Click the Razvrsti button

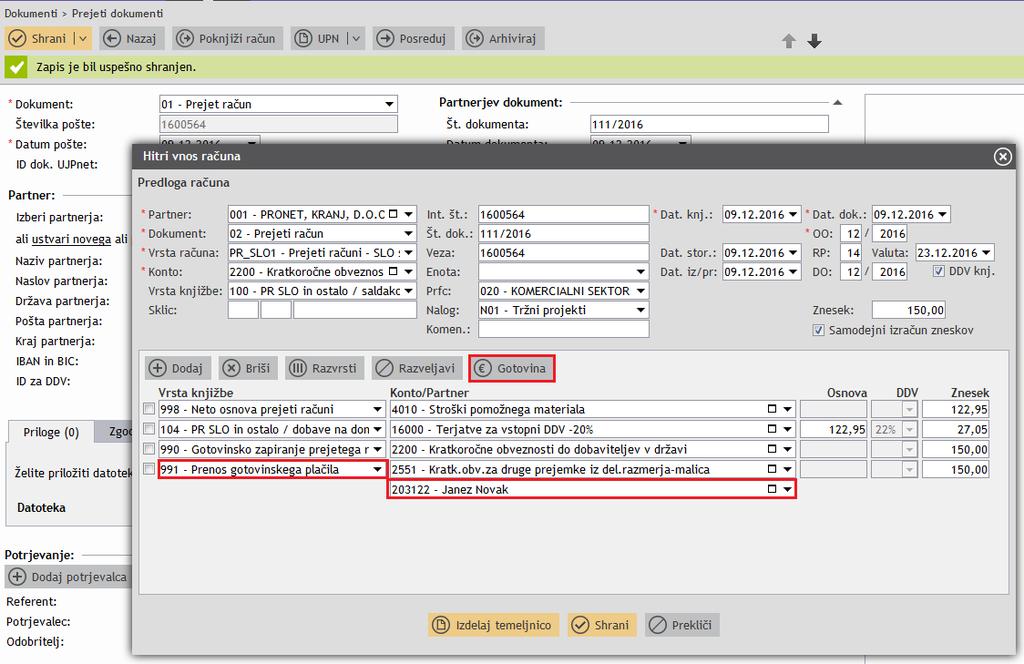coord(326,368)
